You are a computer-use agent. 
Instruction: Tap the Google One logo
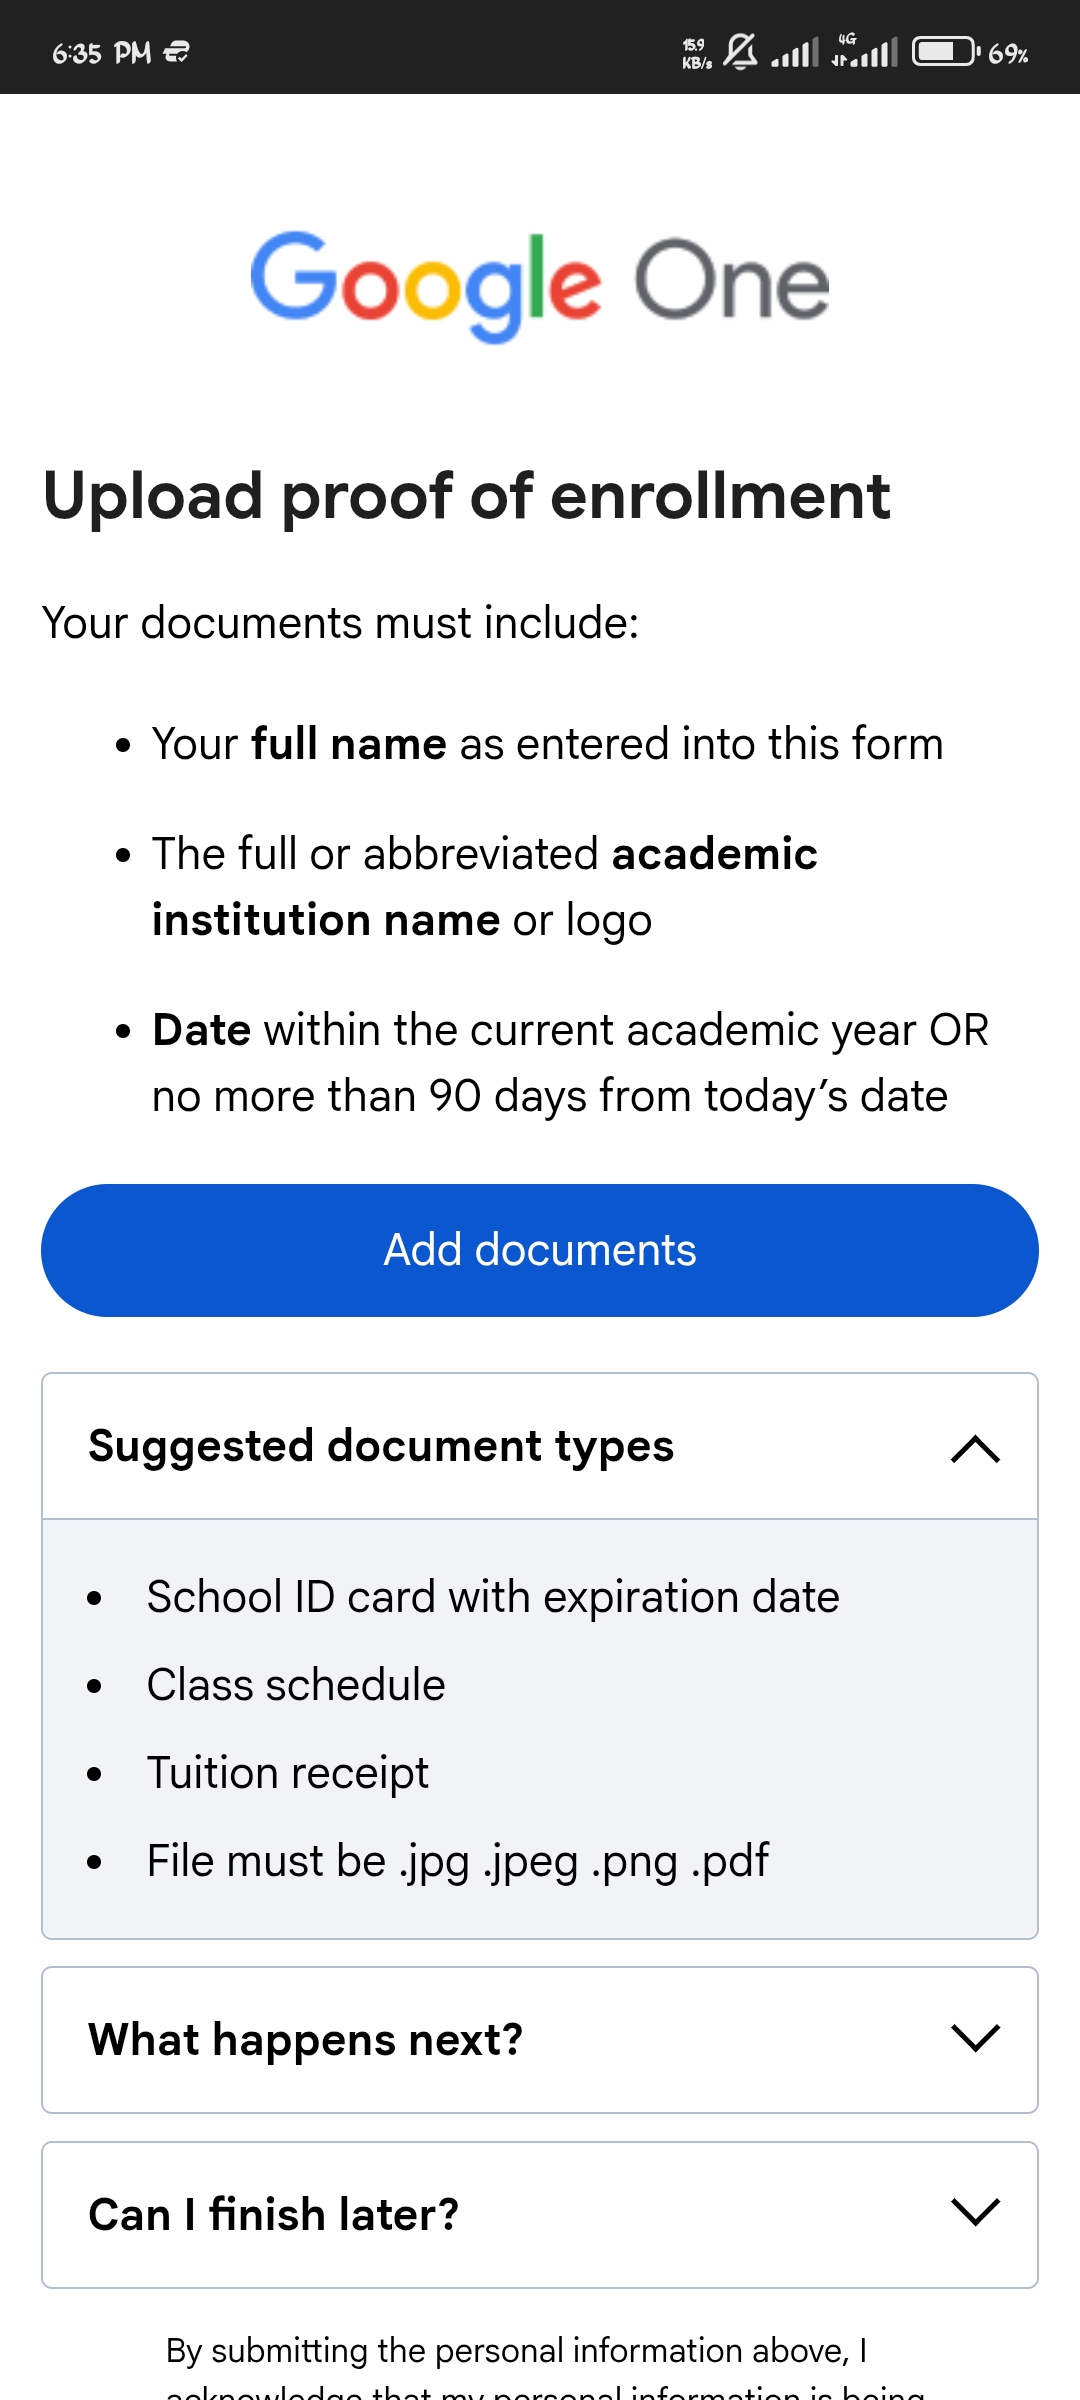click(x=540, y=285)
